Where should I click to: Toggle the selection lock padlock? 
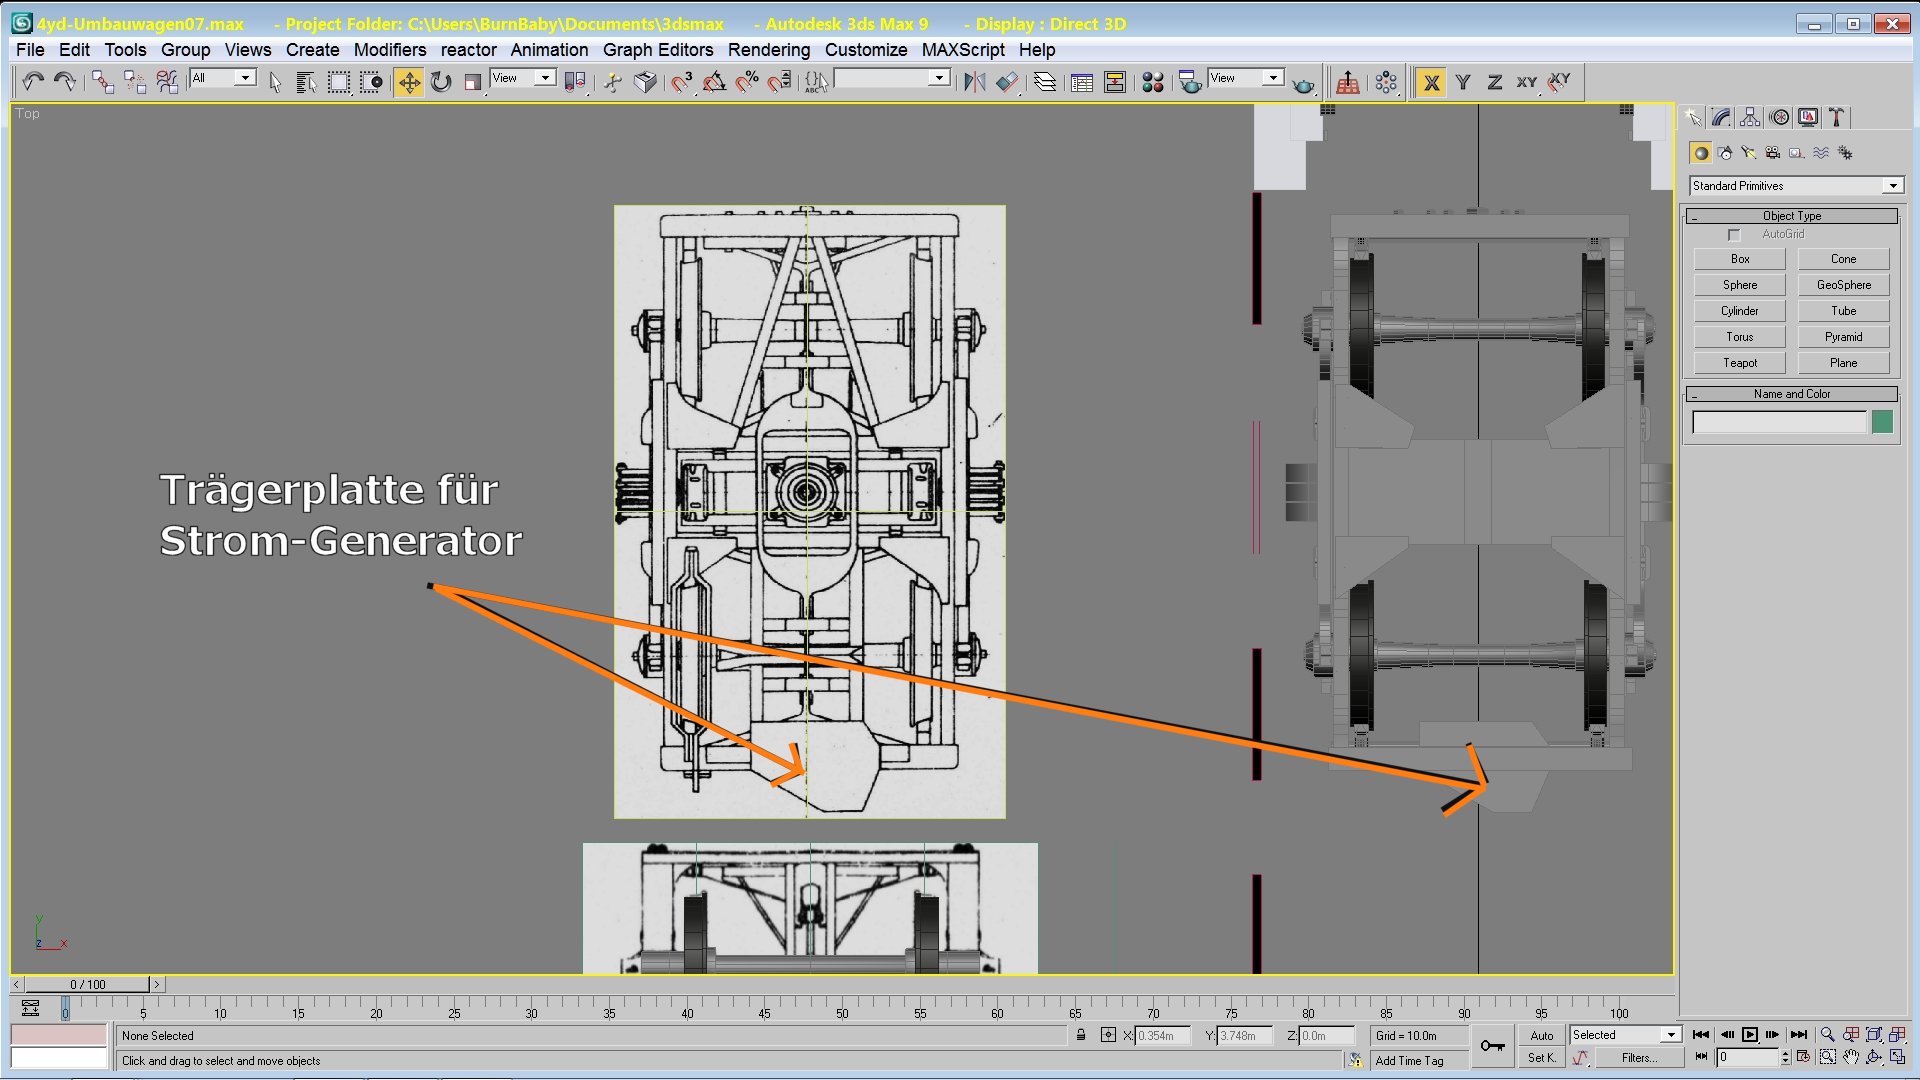click(1081, 1035)
